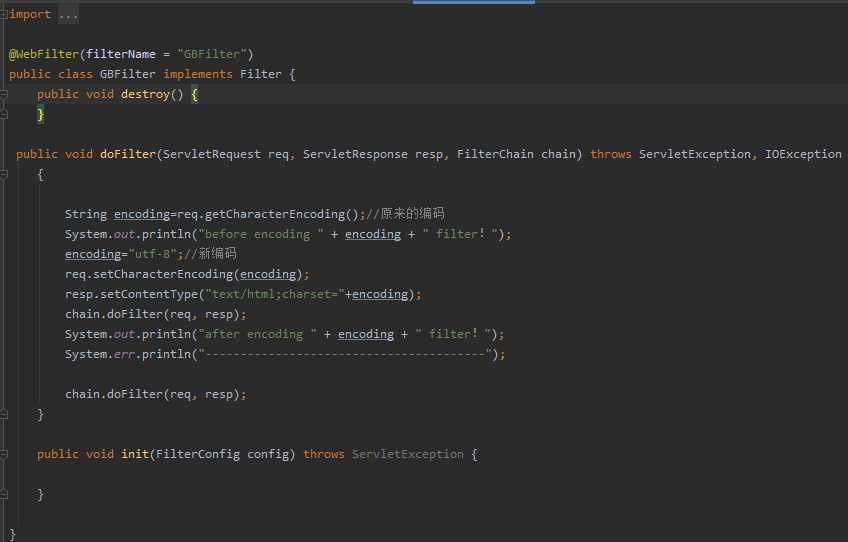Click the "before encoding " string
The width and height of the screenshot is (848, 542).
261,234
